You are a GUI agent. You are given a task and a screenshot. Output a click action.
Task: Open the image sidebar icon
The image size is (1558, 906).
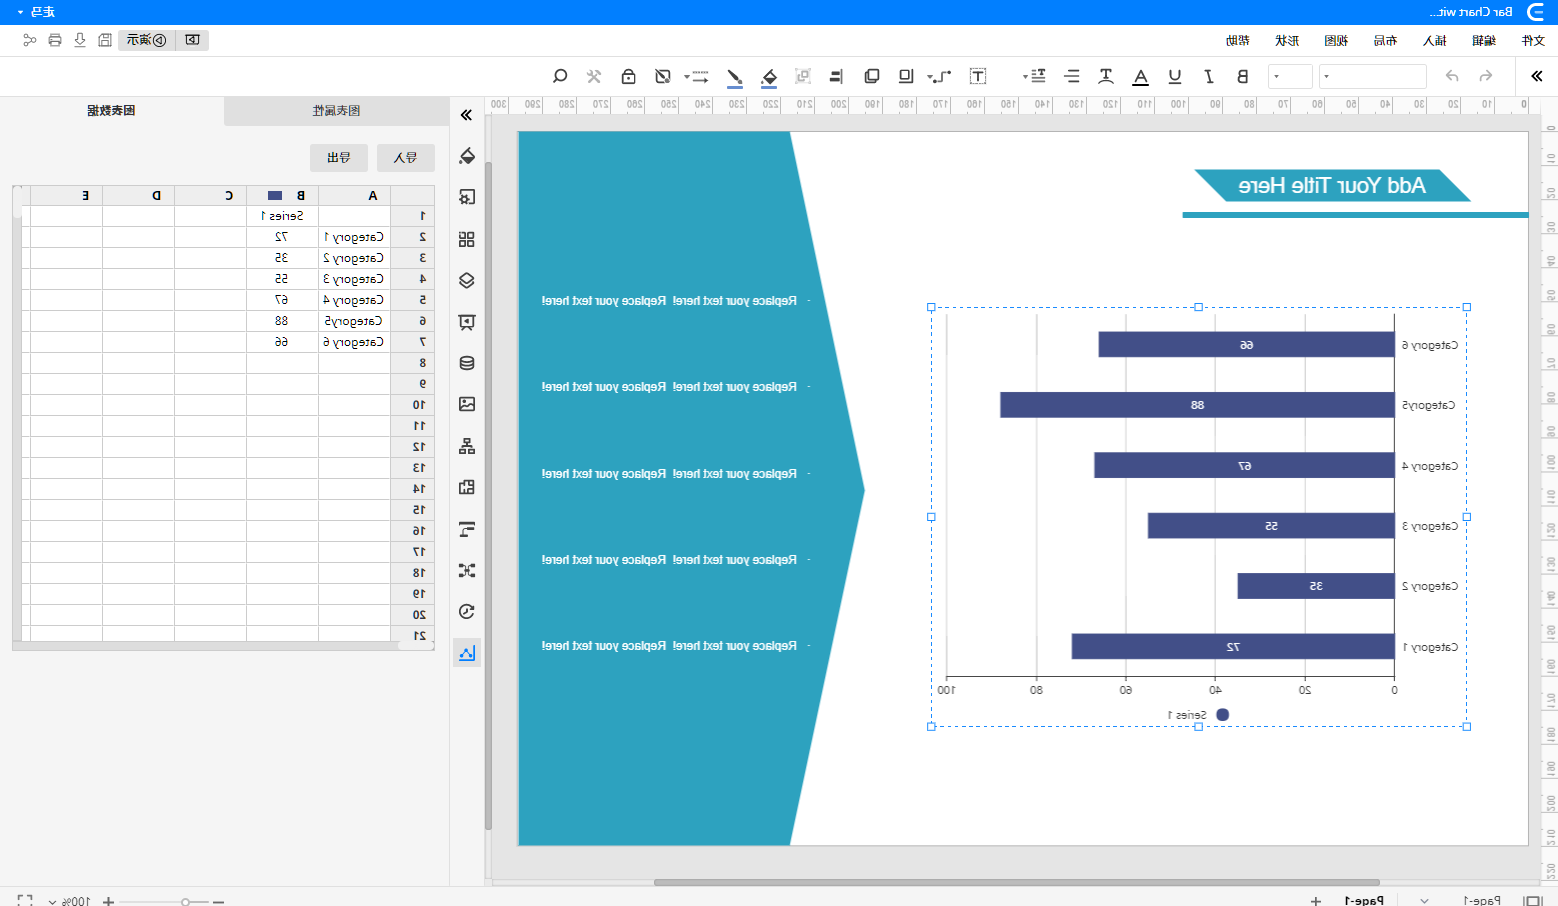[x=467, y=404]
